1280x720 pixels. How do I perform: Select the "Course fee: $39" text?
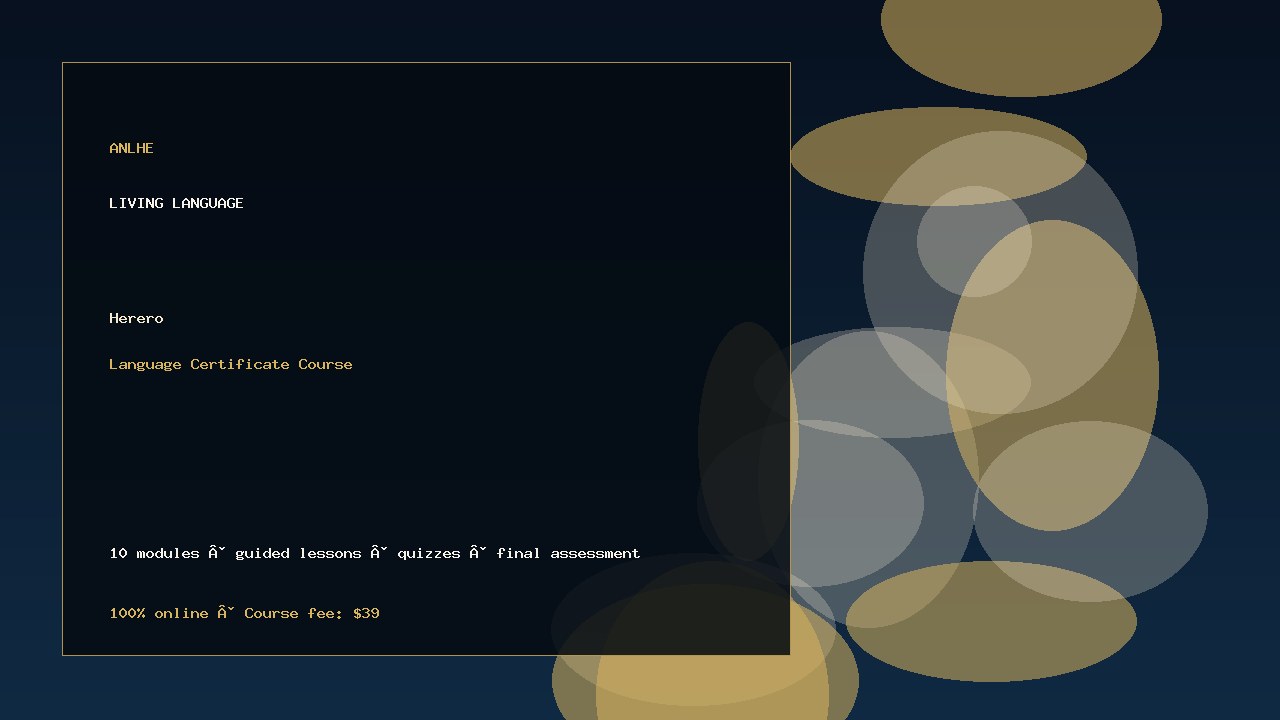312,613
